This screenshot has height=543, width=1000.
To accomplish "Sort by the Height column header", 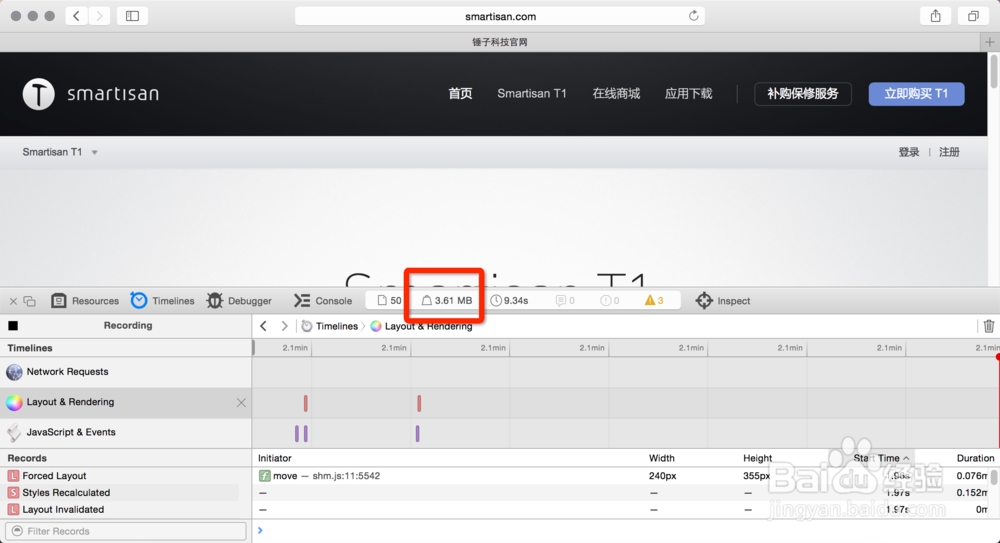I will tap(757, 458).
